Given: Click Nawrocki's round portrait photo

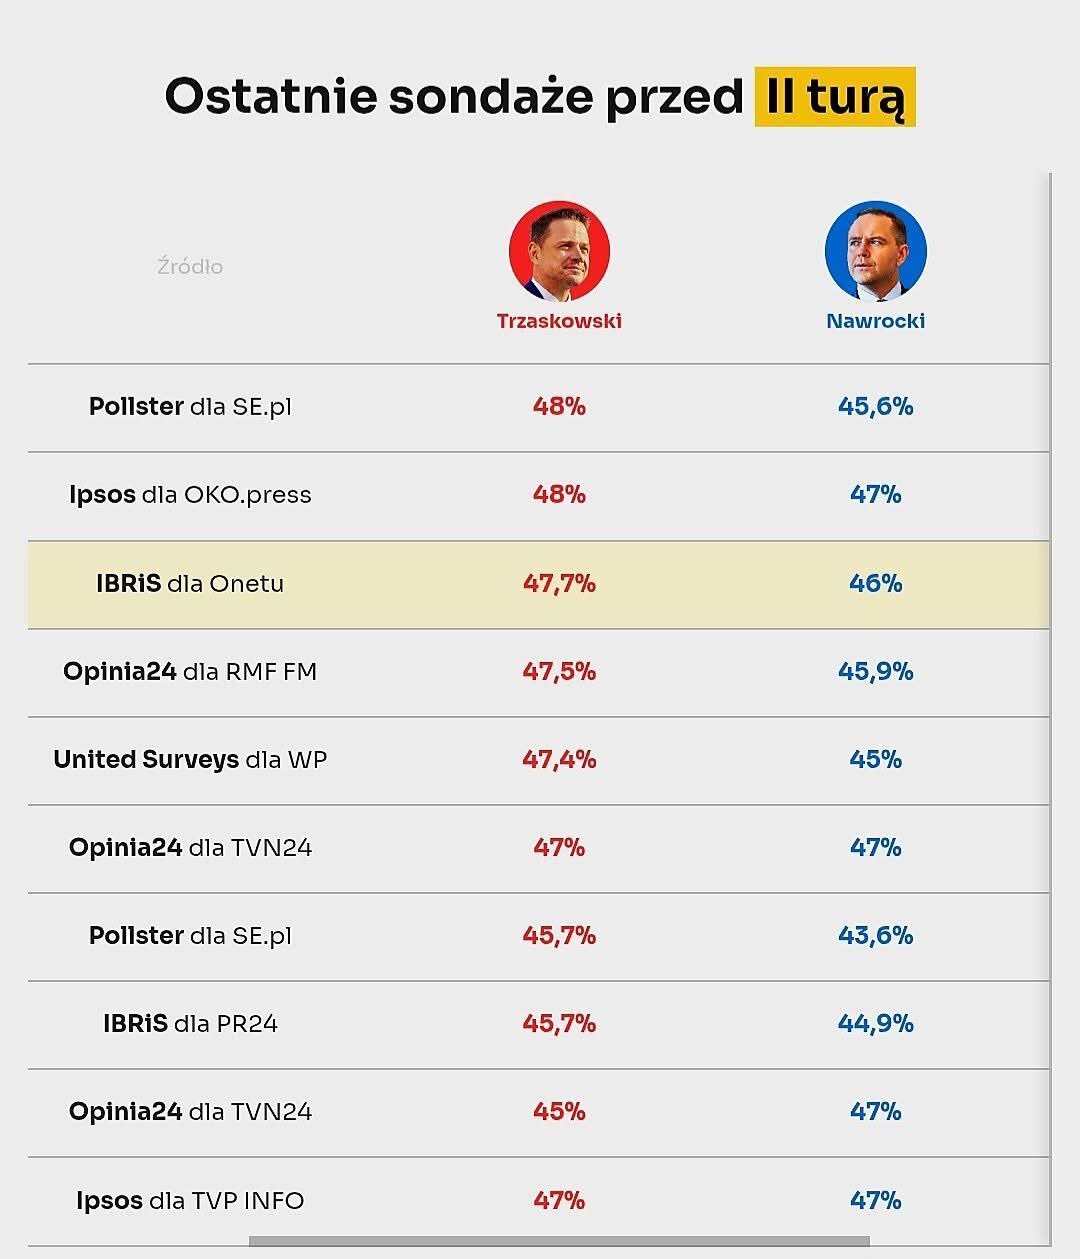Looking at the screenshot, I should click(x=875, y=252).
